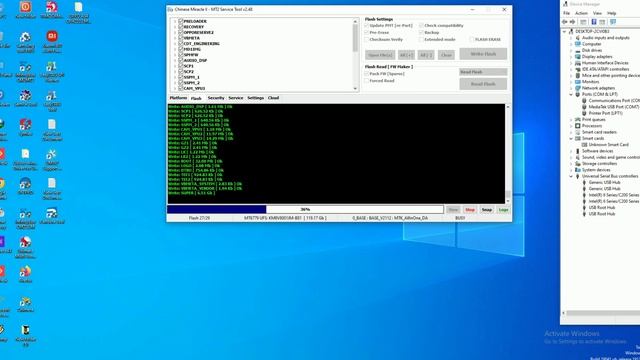The width and height of the screenshot is (640, 360).
Task: Expand Smart card readers tree node
Action: click(x=571, y=132)
